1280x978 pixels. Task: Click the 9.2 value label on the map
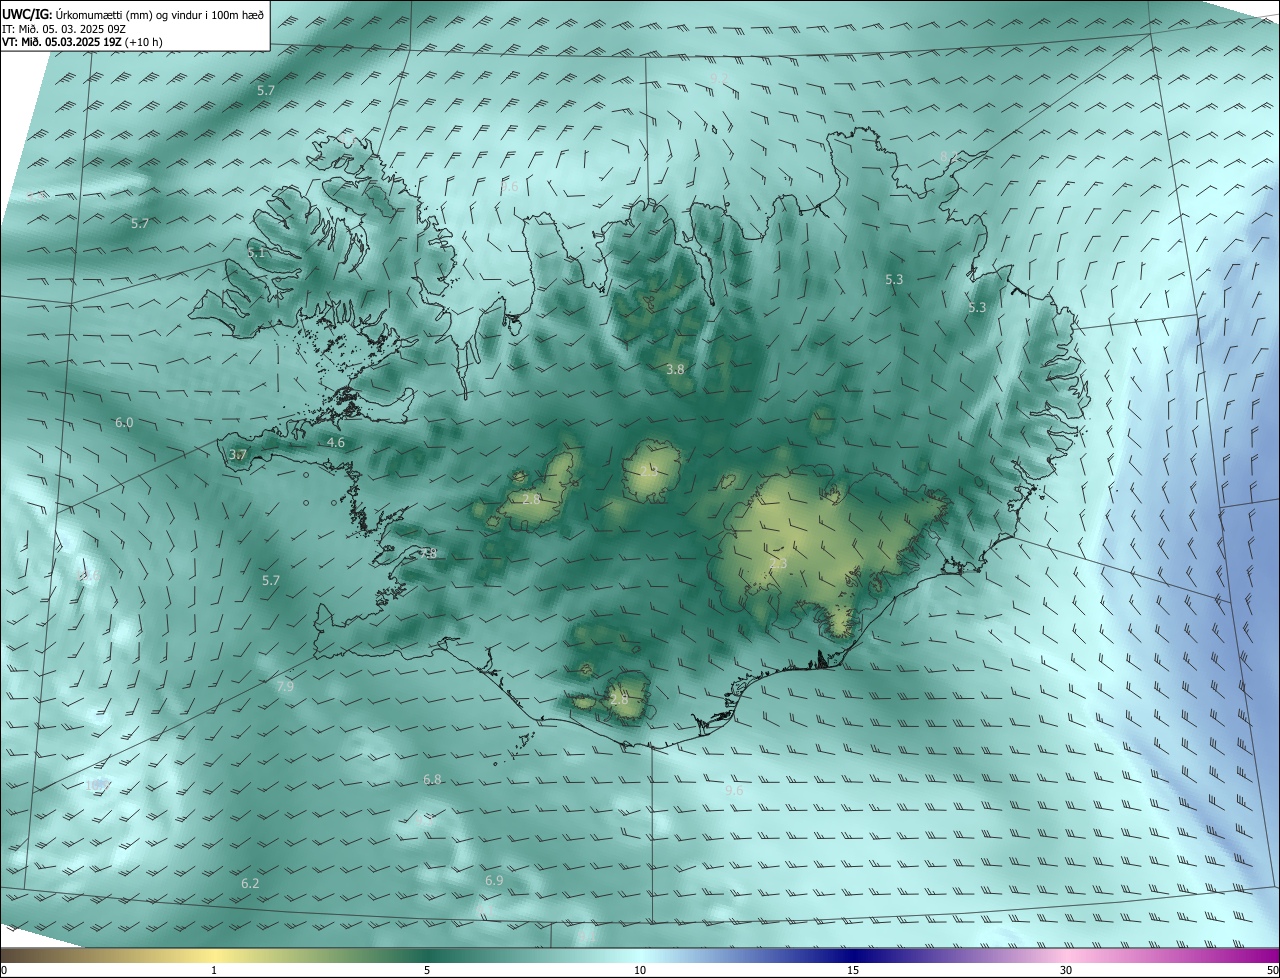pyautogui.click(x=719, y=78)
